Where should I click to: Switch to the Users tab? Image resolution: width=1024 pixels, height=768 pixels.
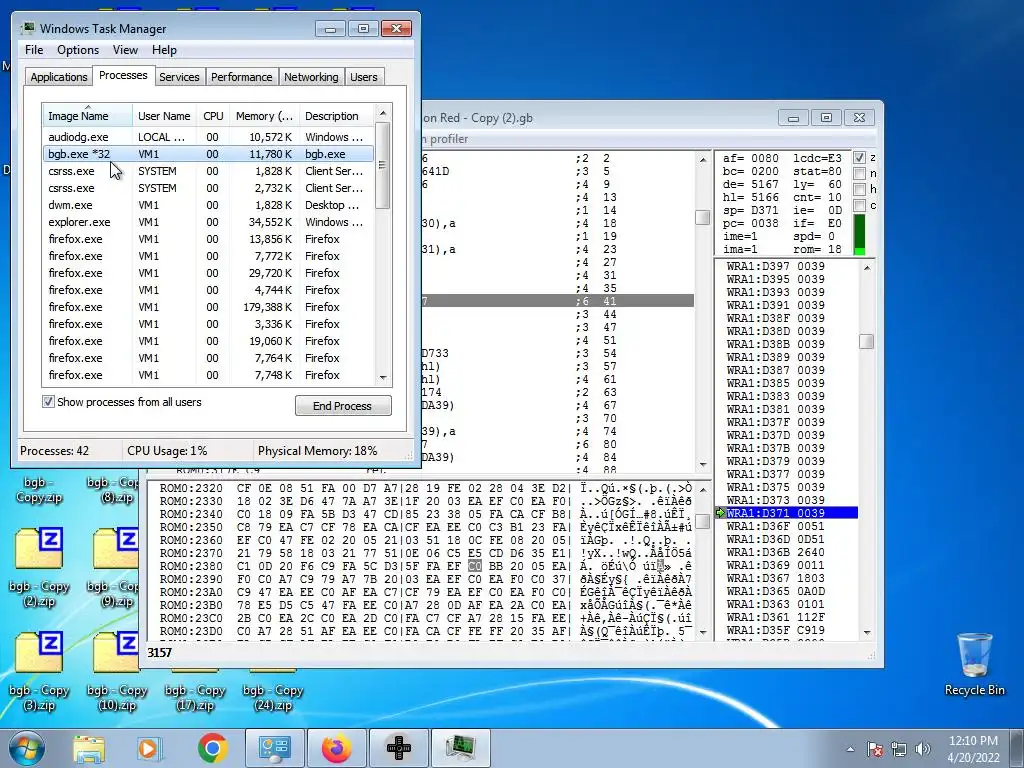coord(364,77)
